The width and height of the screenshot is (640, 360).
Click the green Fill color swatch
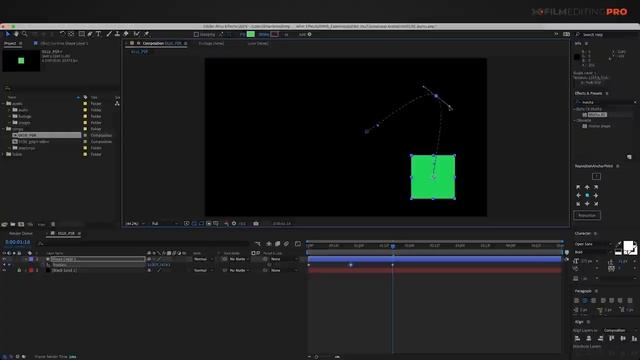(251, 35)
